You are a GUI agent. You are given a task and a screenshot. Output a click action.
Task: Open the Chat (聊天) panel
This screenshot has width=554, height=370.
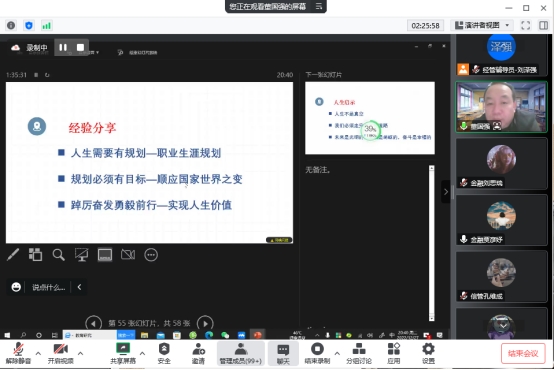click(x=283, y=353)
